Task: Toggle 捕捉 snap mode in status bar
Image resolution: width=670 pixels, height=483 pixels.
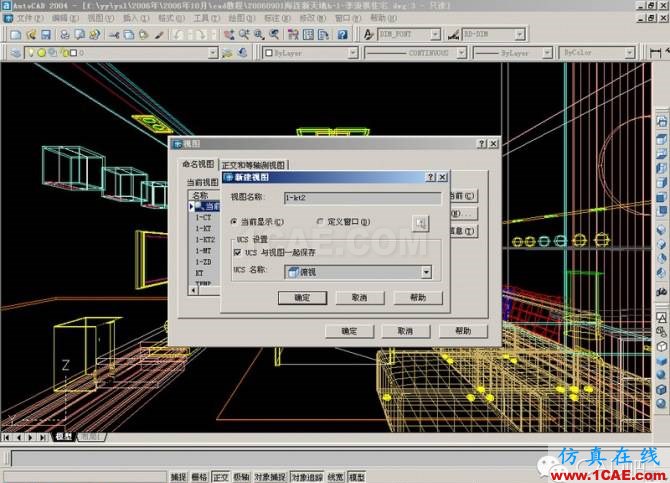Action: 178,477
